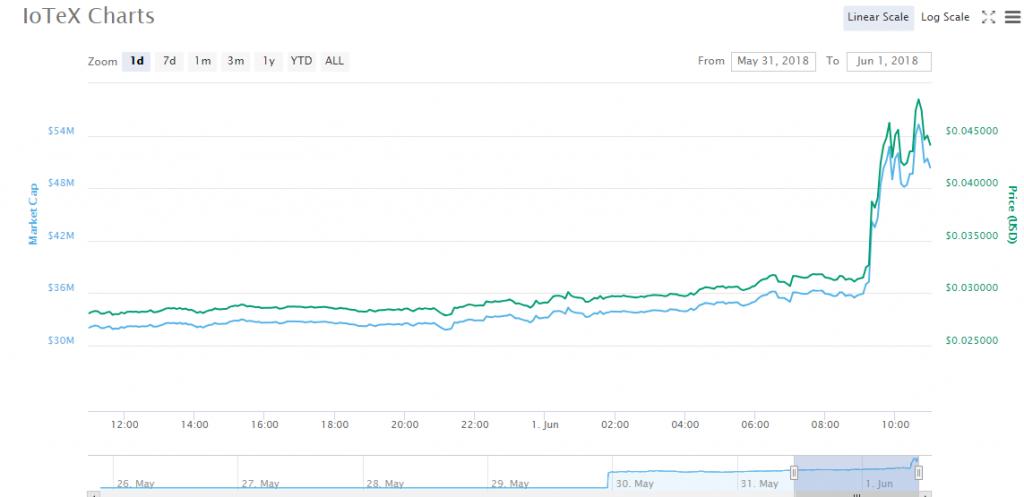Click the $0.025000 price label
Viewport: 1024px width, 497px height.
pyautogui.click(x=972, y=341)
